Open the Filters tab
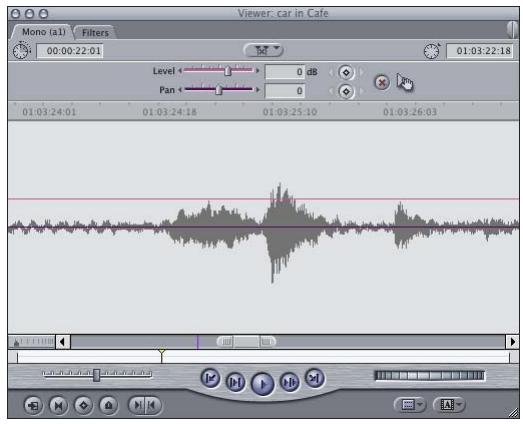Viewport: 523px width, 424px height. 95,33
